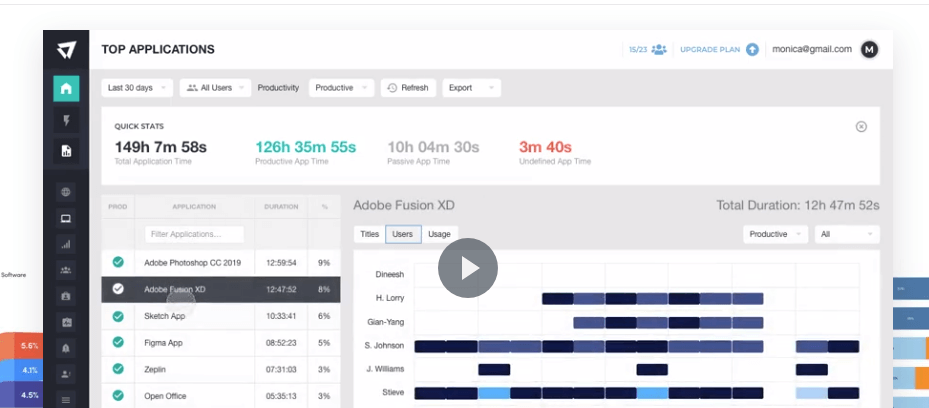Open the bell alerts sidebar icon
Viewport: 929px width, 408px height.
tap(66, 348)
